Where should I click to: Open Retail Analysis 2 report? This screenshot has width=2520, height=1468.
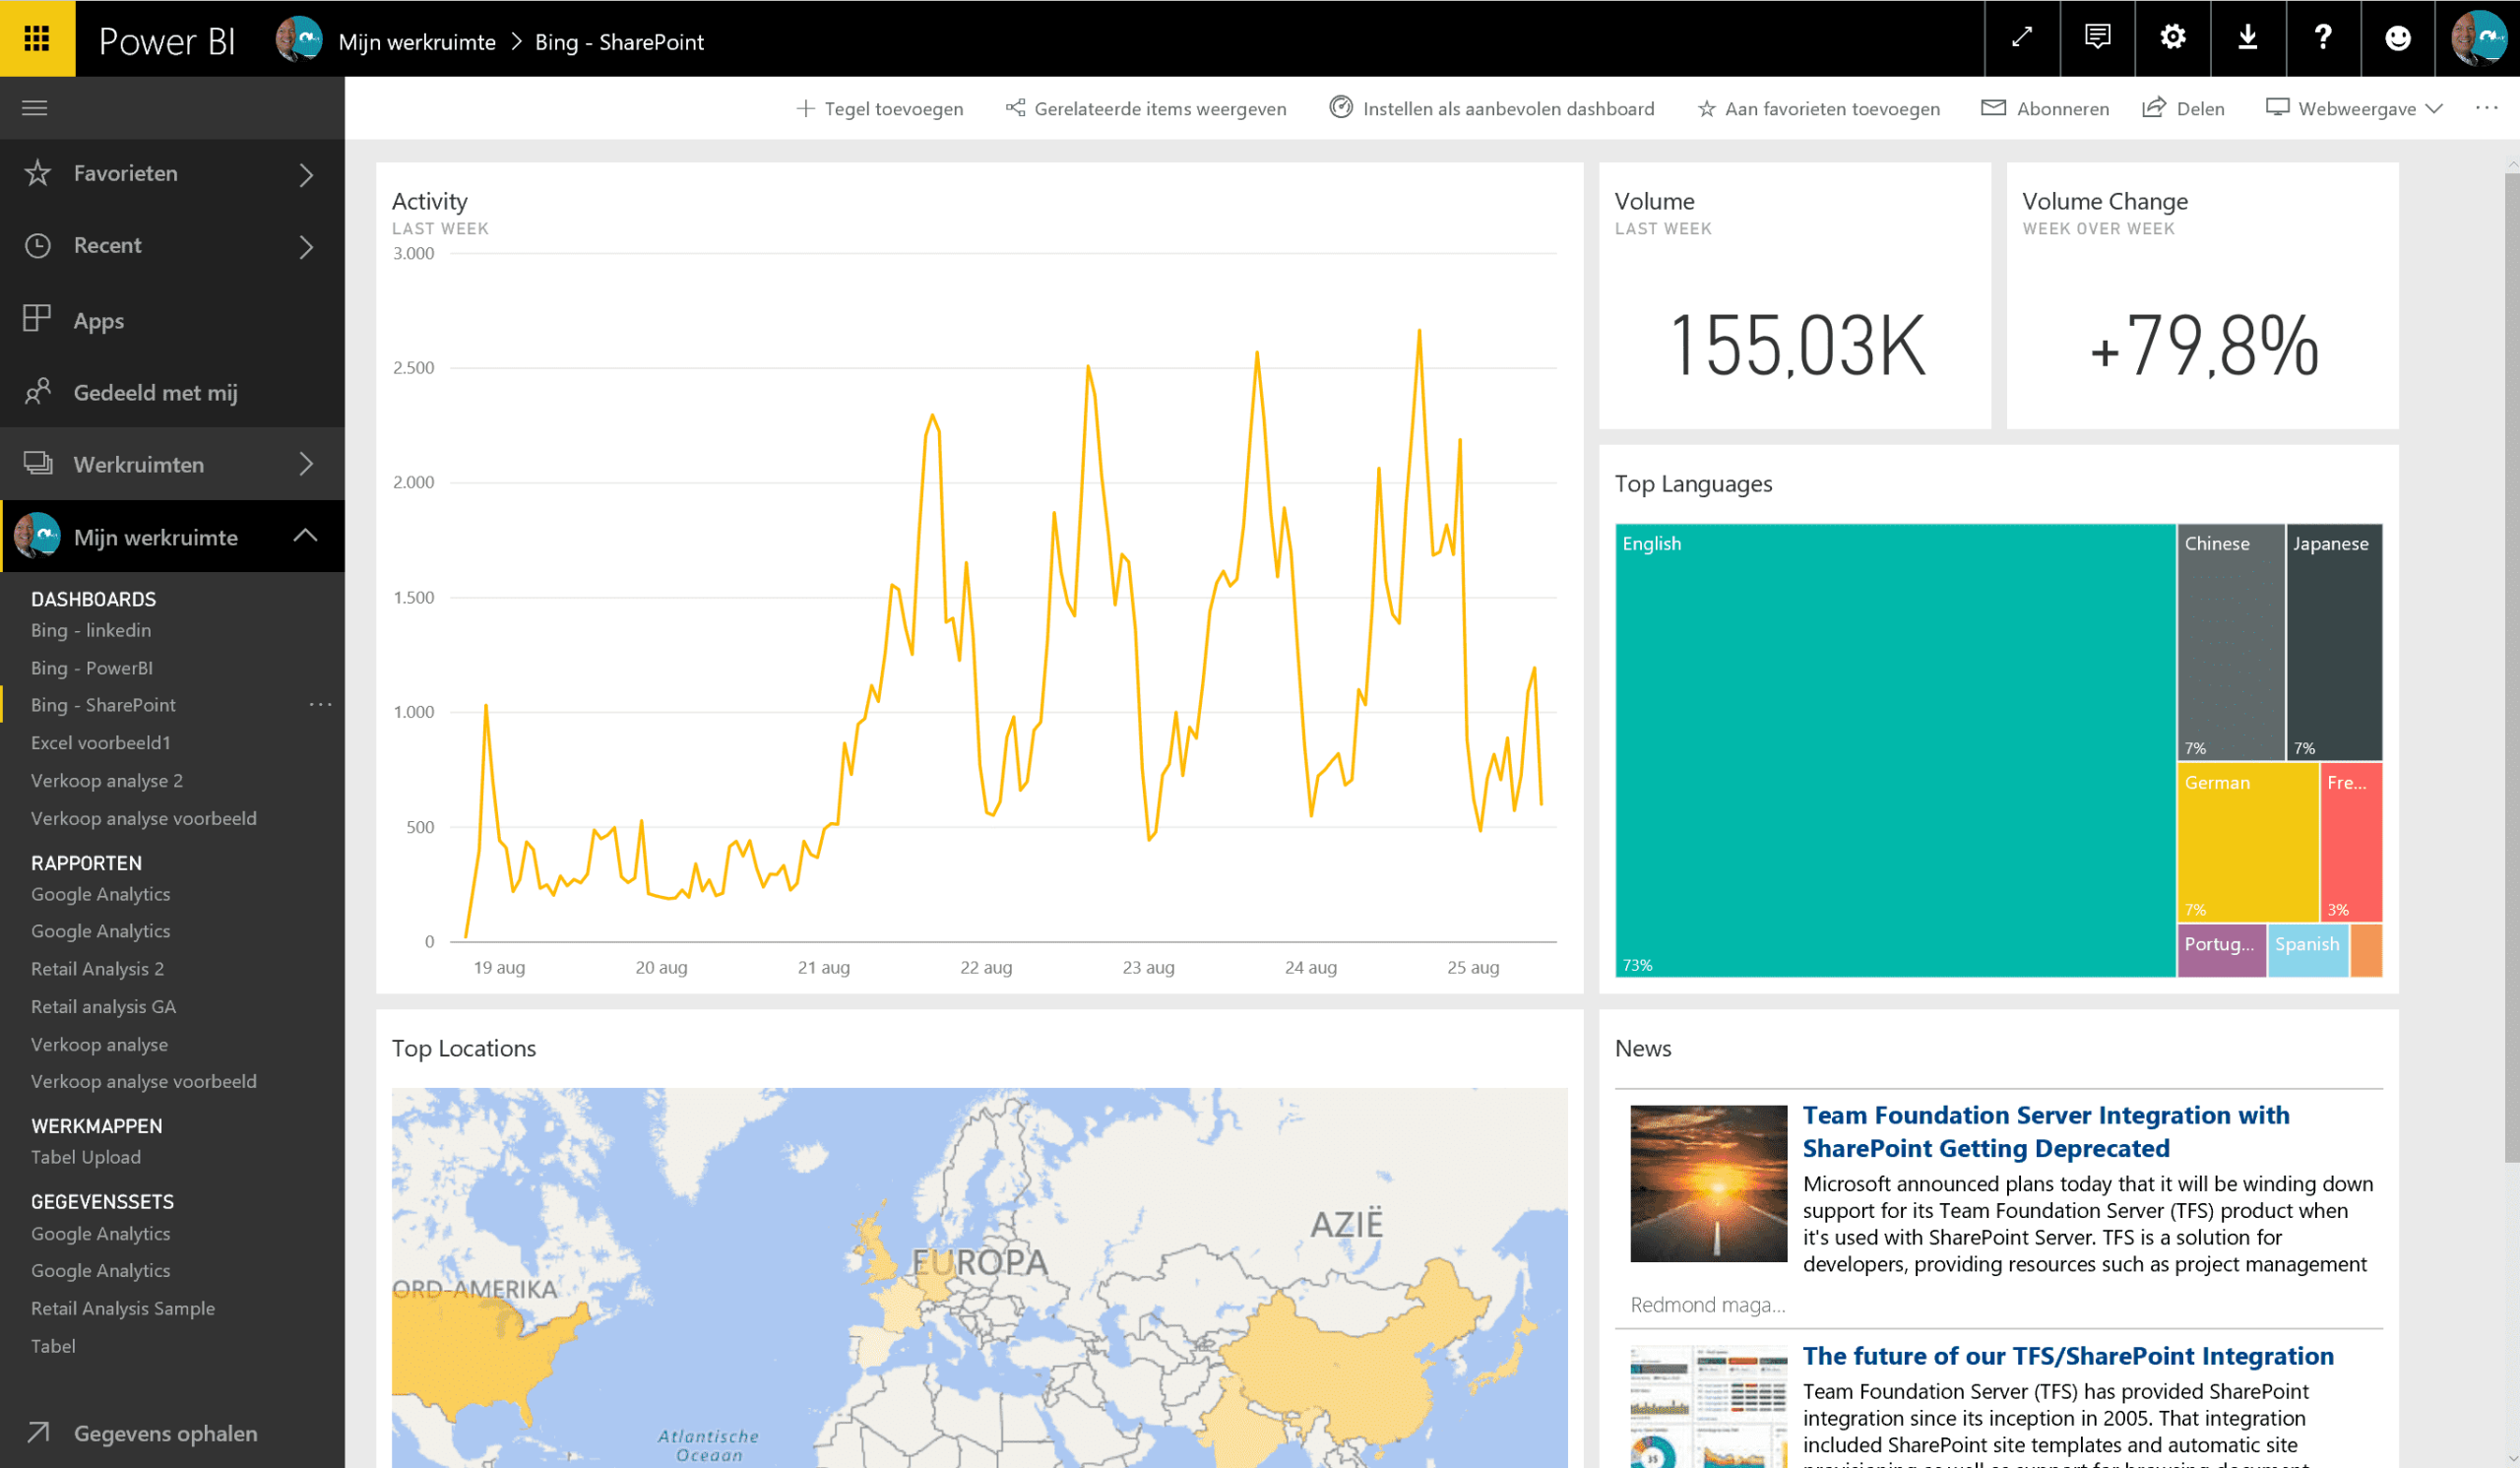pos(97,969)
